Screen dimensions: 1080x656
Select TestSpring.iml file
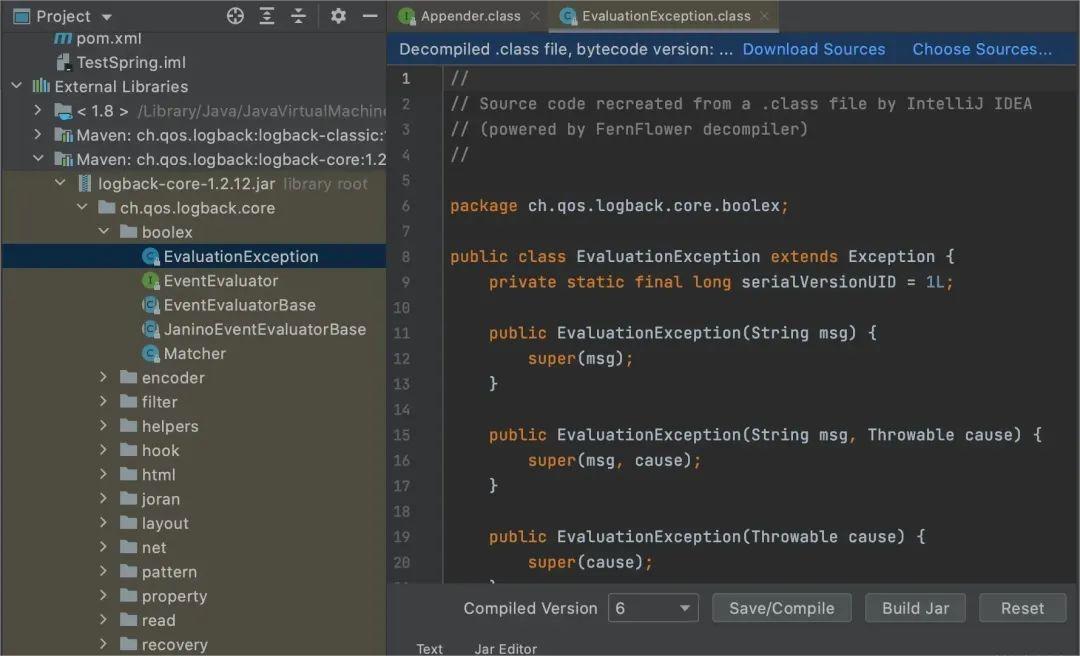tap(131, 63)
